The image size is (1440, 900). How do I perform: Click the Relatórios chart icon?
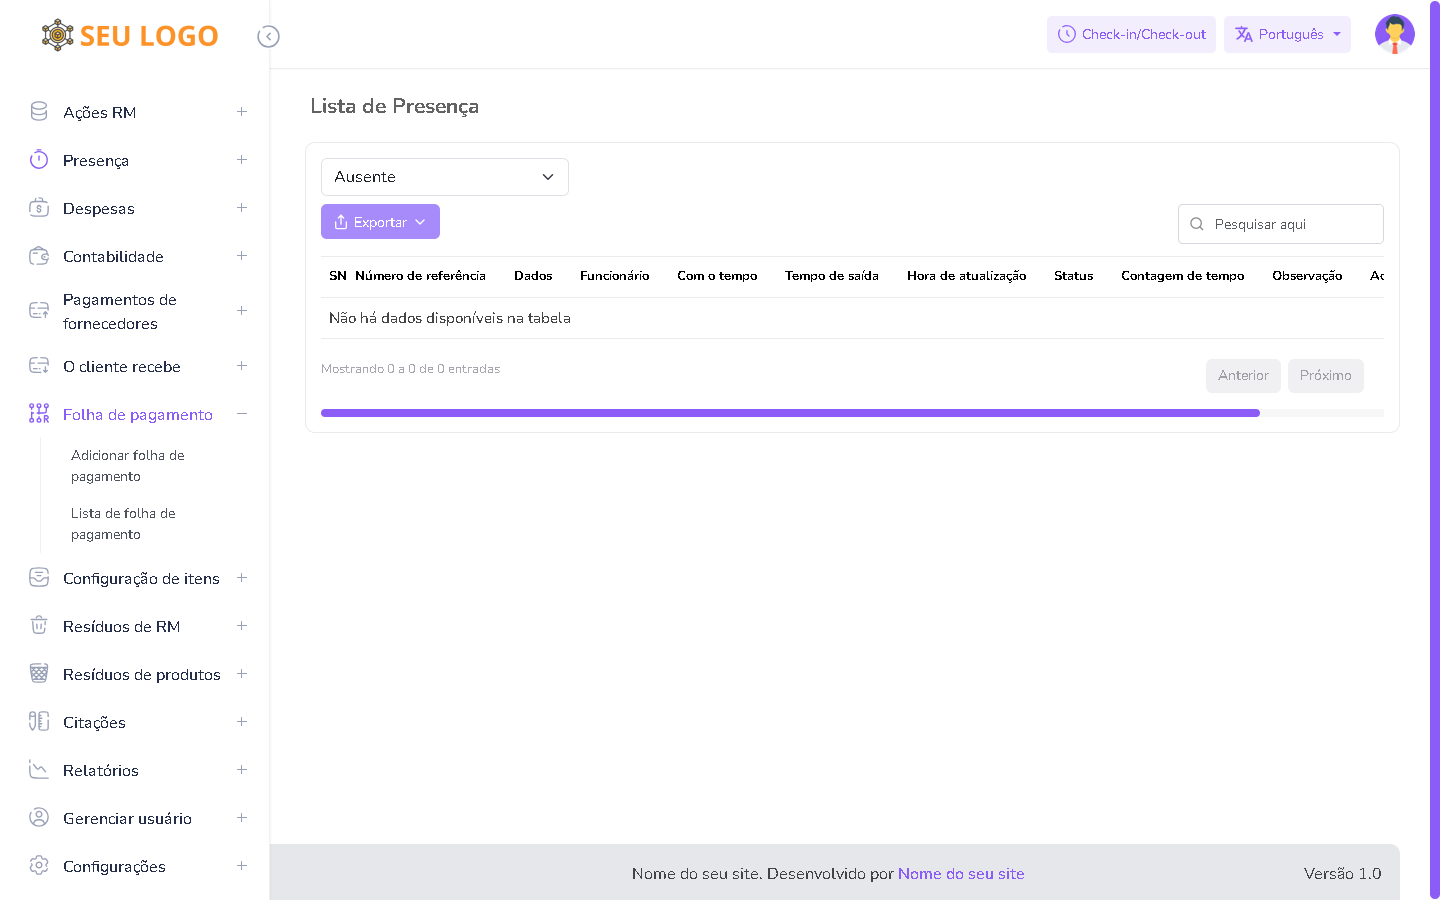tap(39, 770)
